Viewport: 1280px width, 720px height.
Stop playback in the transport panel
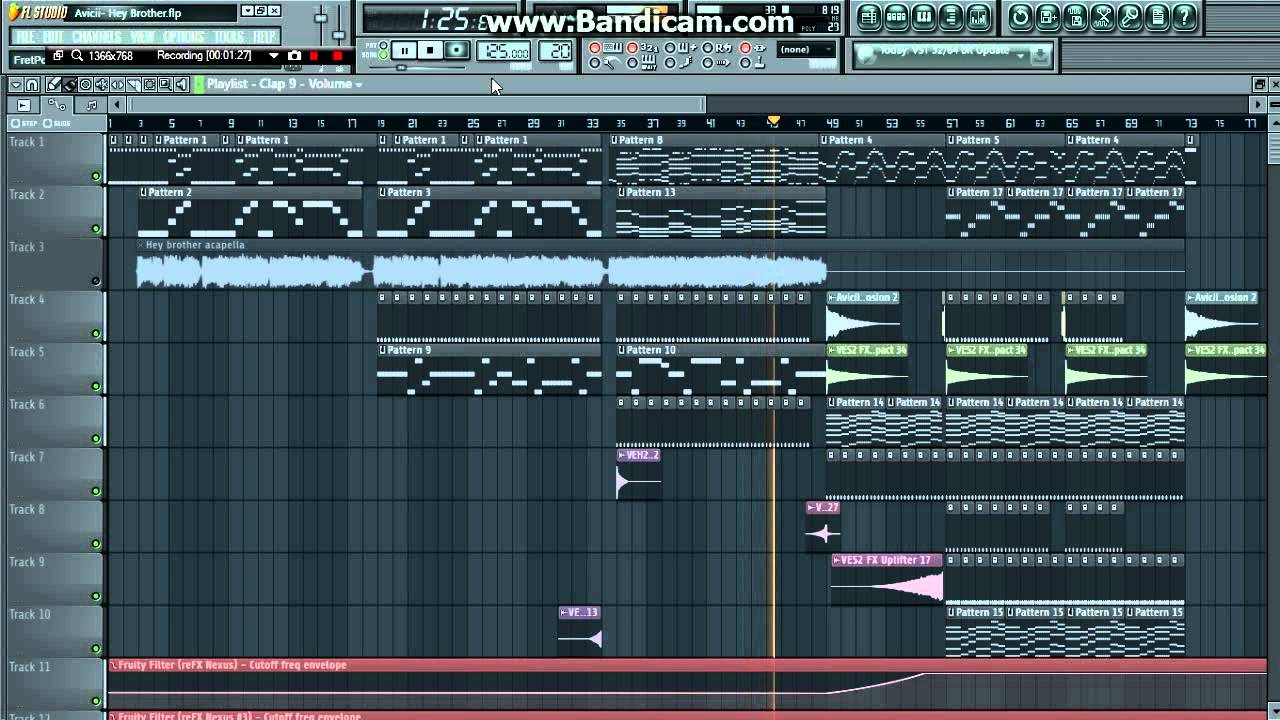click(430, 50)
